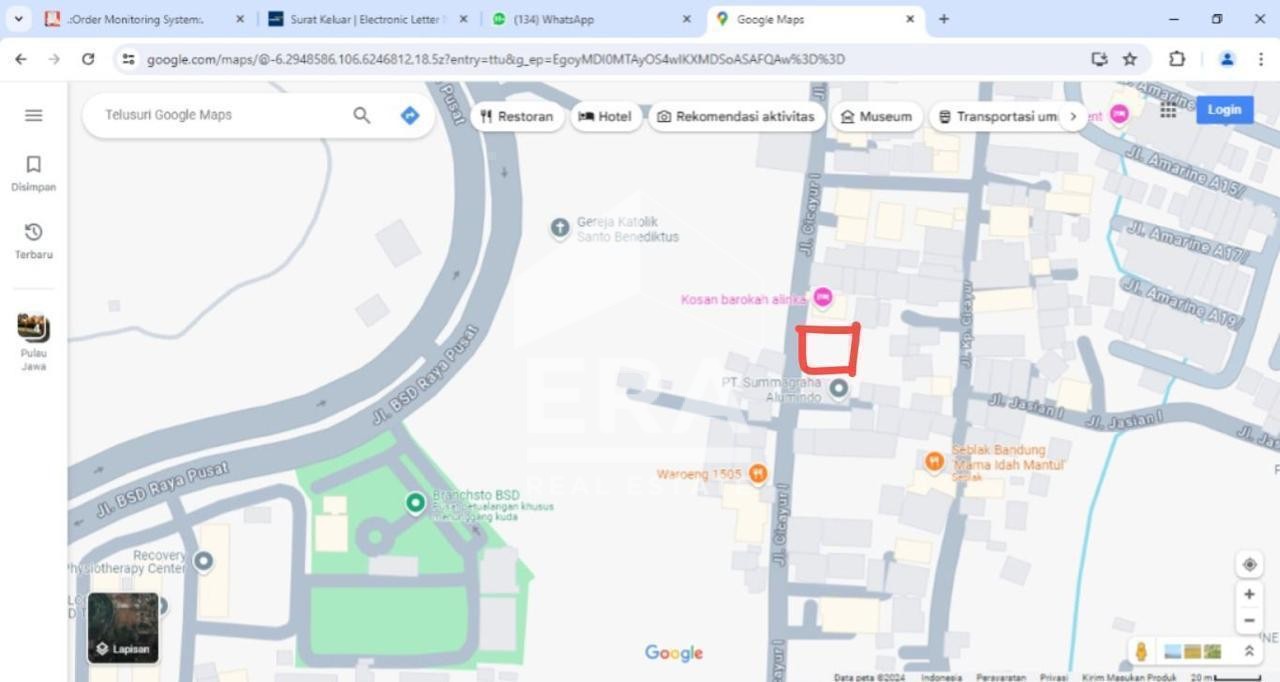The height and width of the screenshot is (682, 1280).
Task: Open the tab search dropdown arrow
Action: (x=18, y=19)
